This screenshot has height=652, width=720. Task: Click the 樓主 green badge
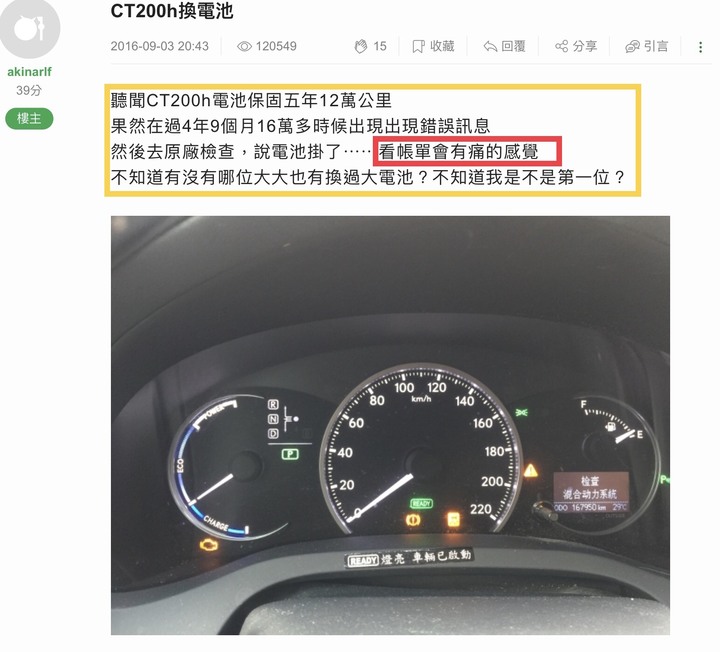click(x=29, y=118)
